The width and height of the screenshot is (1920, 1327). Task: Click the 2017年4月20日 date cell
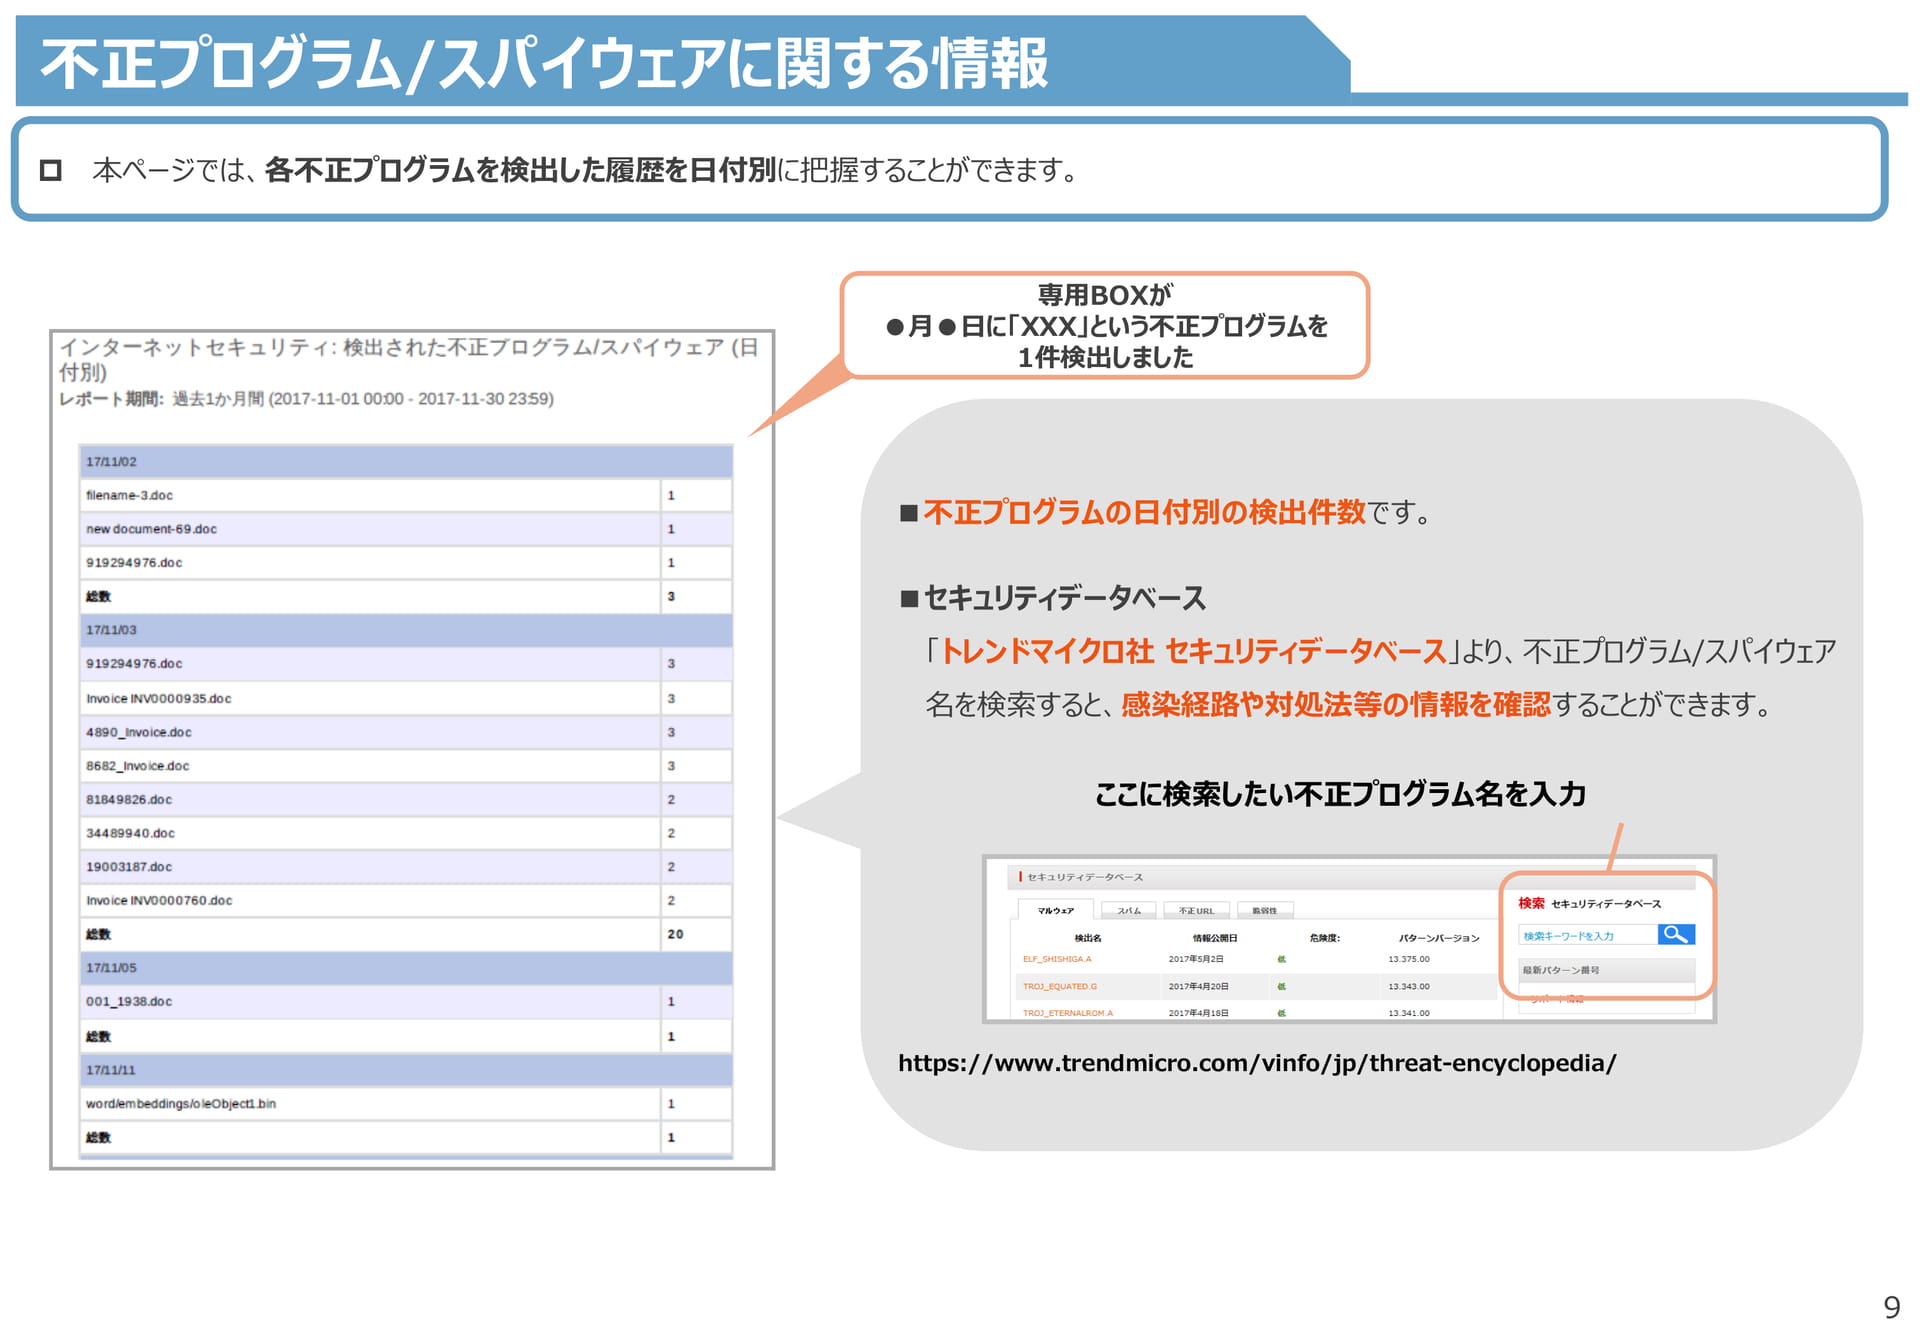pos(1199,986)
